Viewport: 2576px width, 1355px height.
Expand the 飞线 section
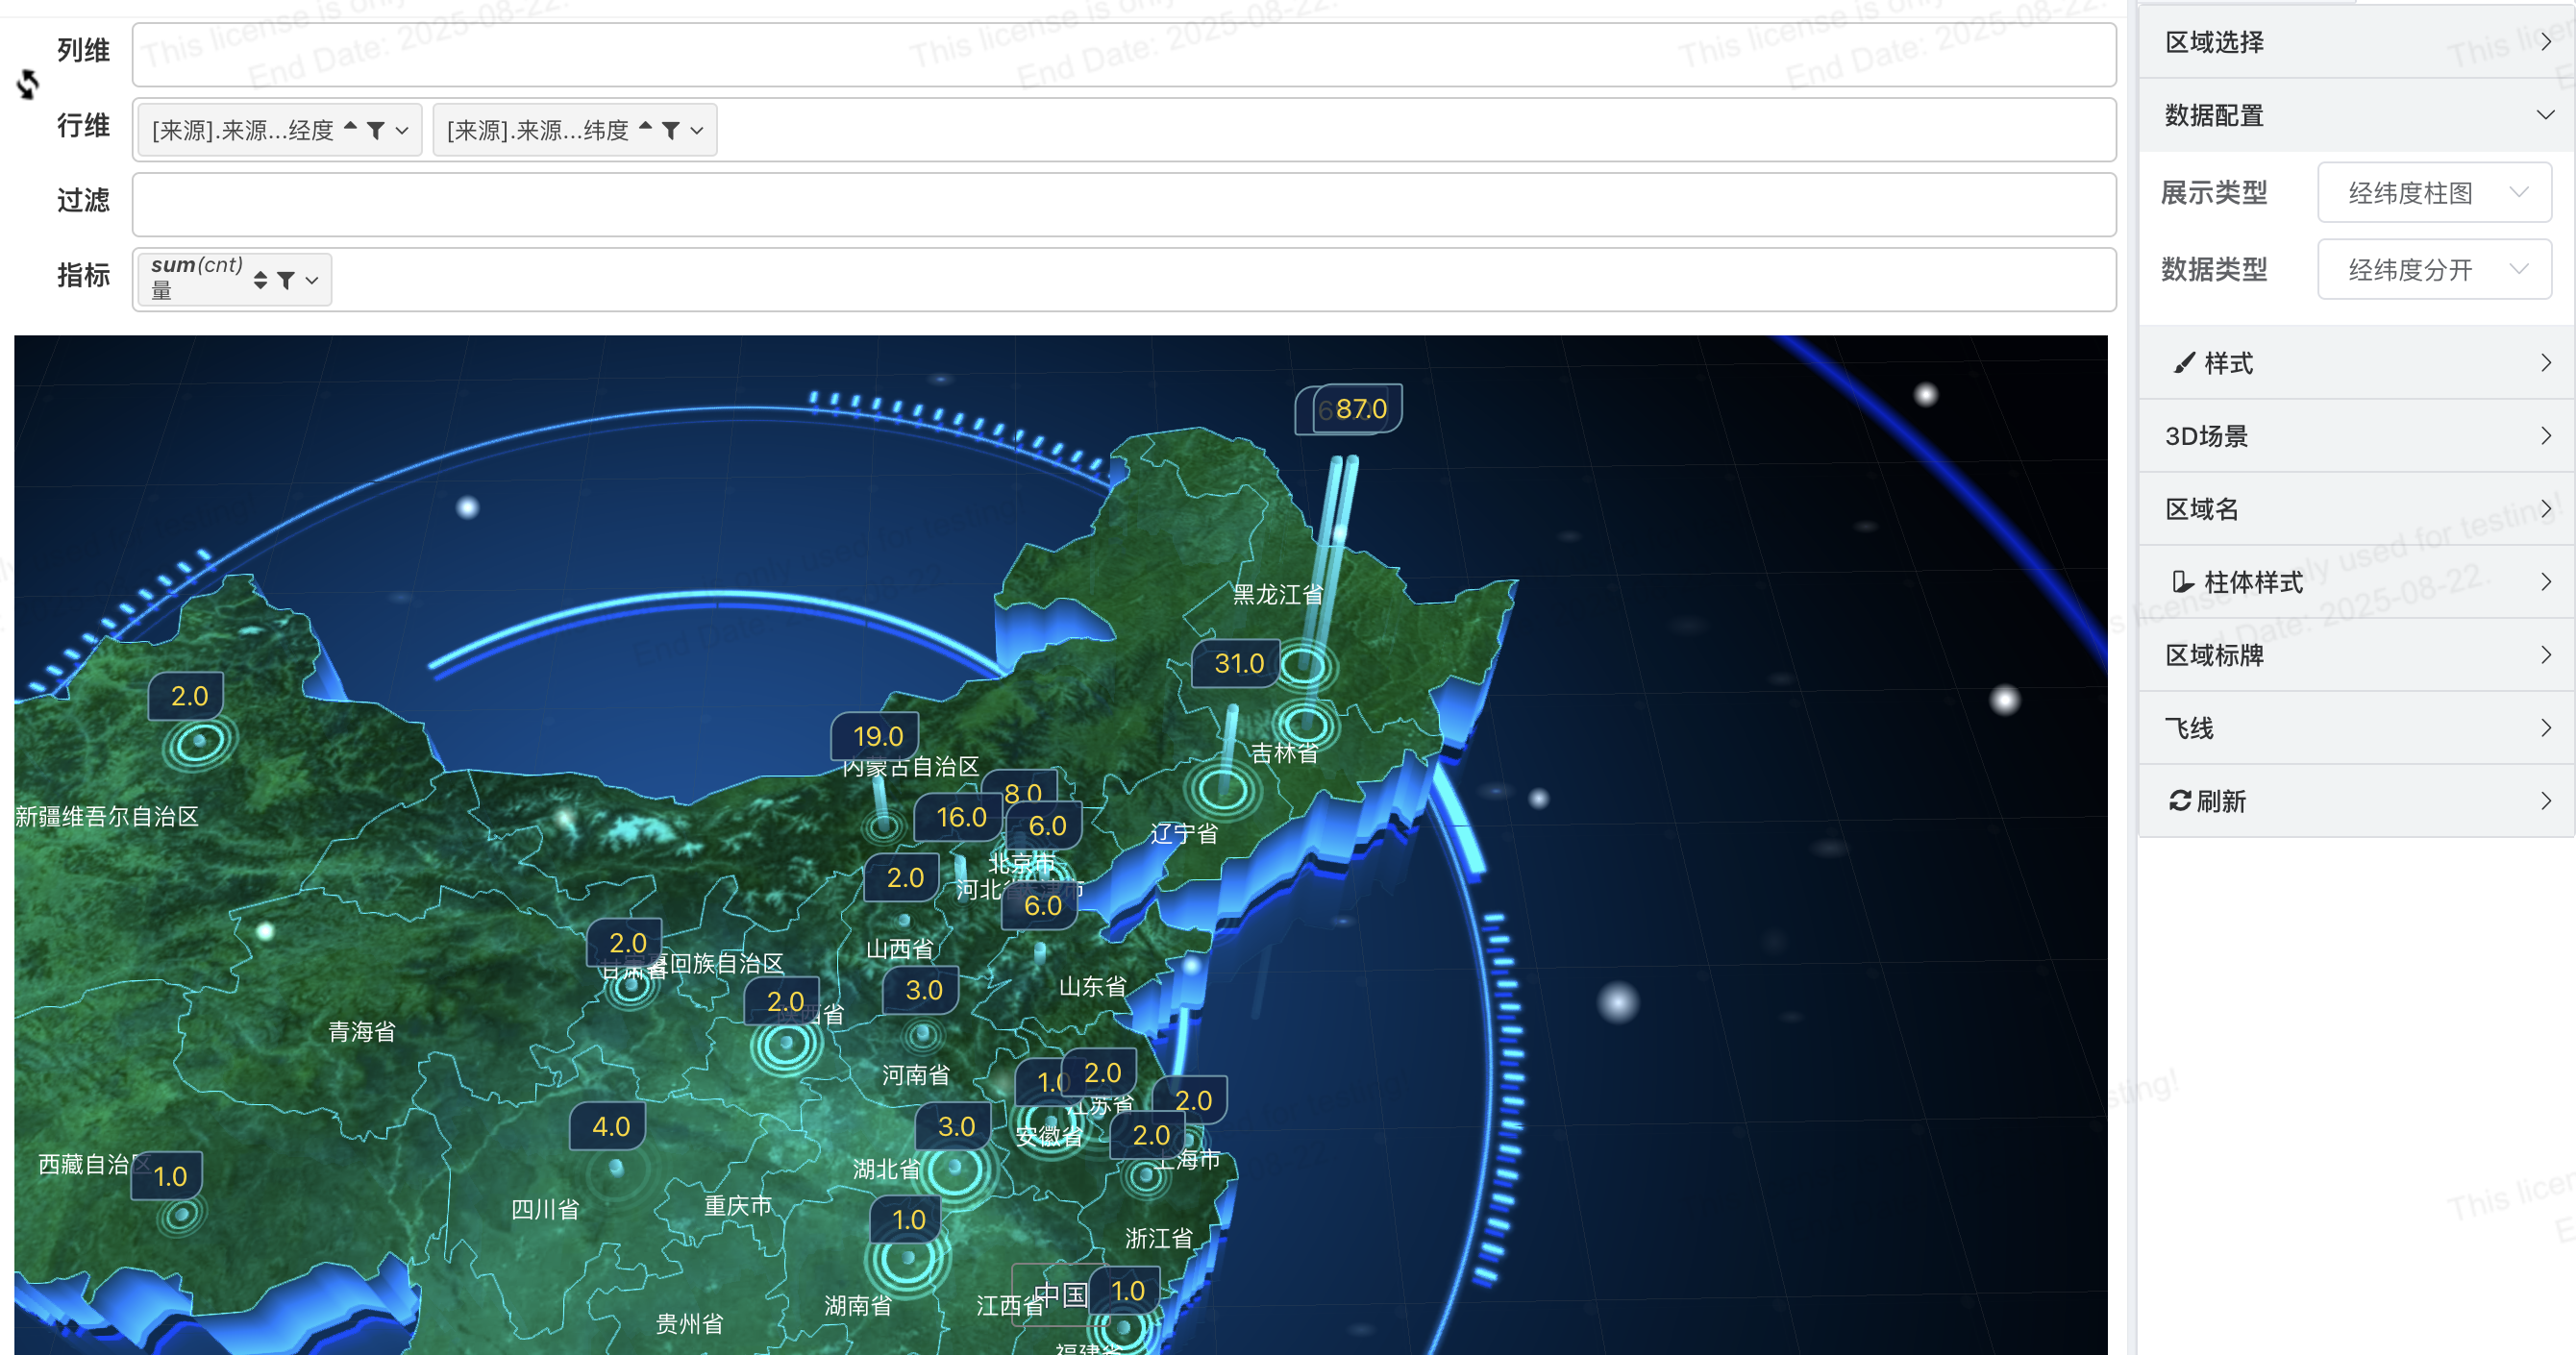tap(2356, 728)
